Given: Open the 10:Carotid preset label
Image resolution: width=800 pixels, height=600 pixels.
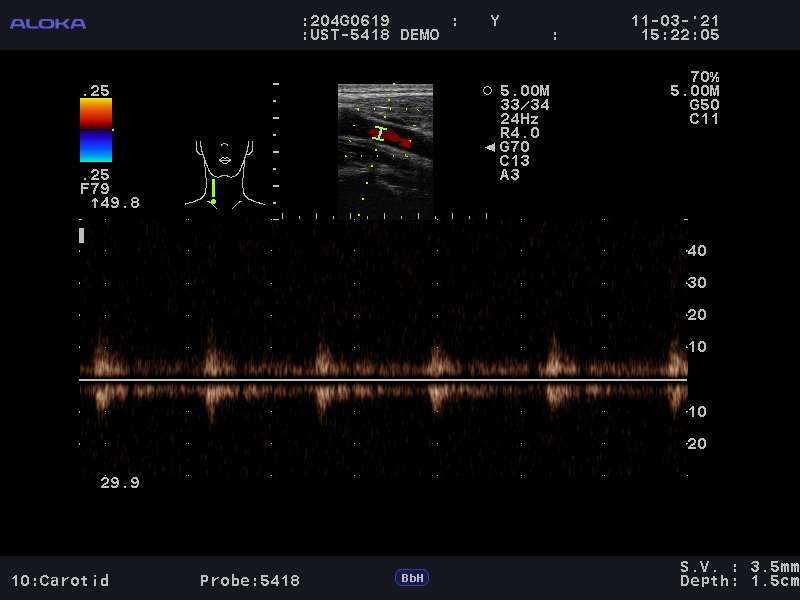Looking at the screenshot, I should [60, 580].
